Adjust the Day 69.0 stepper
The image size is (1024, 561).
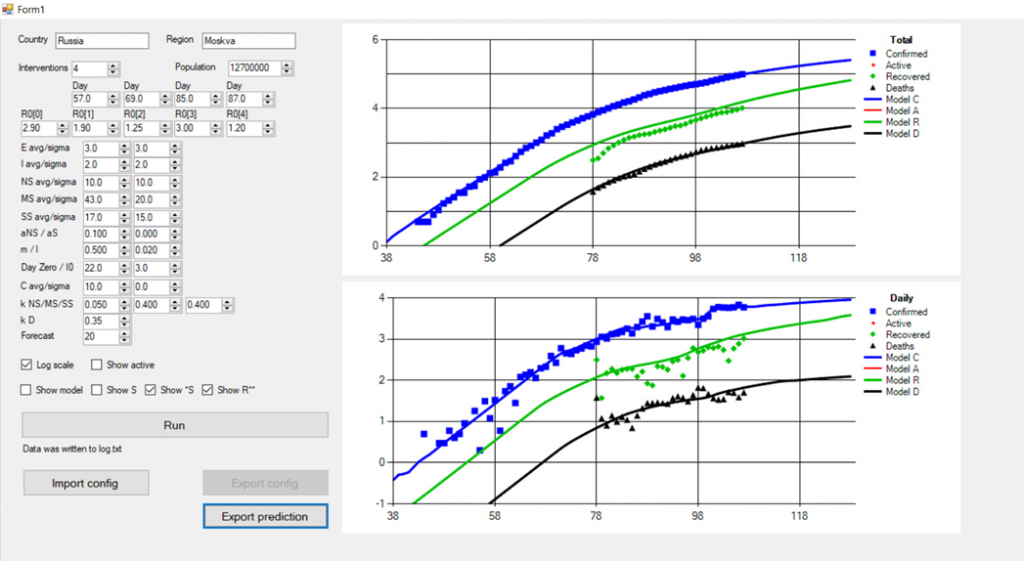point(165,99)
